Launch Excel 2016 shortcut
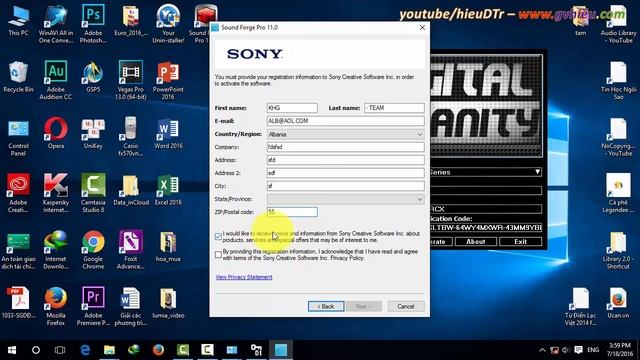Viewport: 640px width, 360px height. click(x=168, y=190)
